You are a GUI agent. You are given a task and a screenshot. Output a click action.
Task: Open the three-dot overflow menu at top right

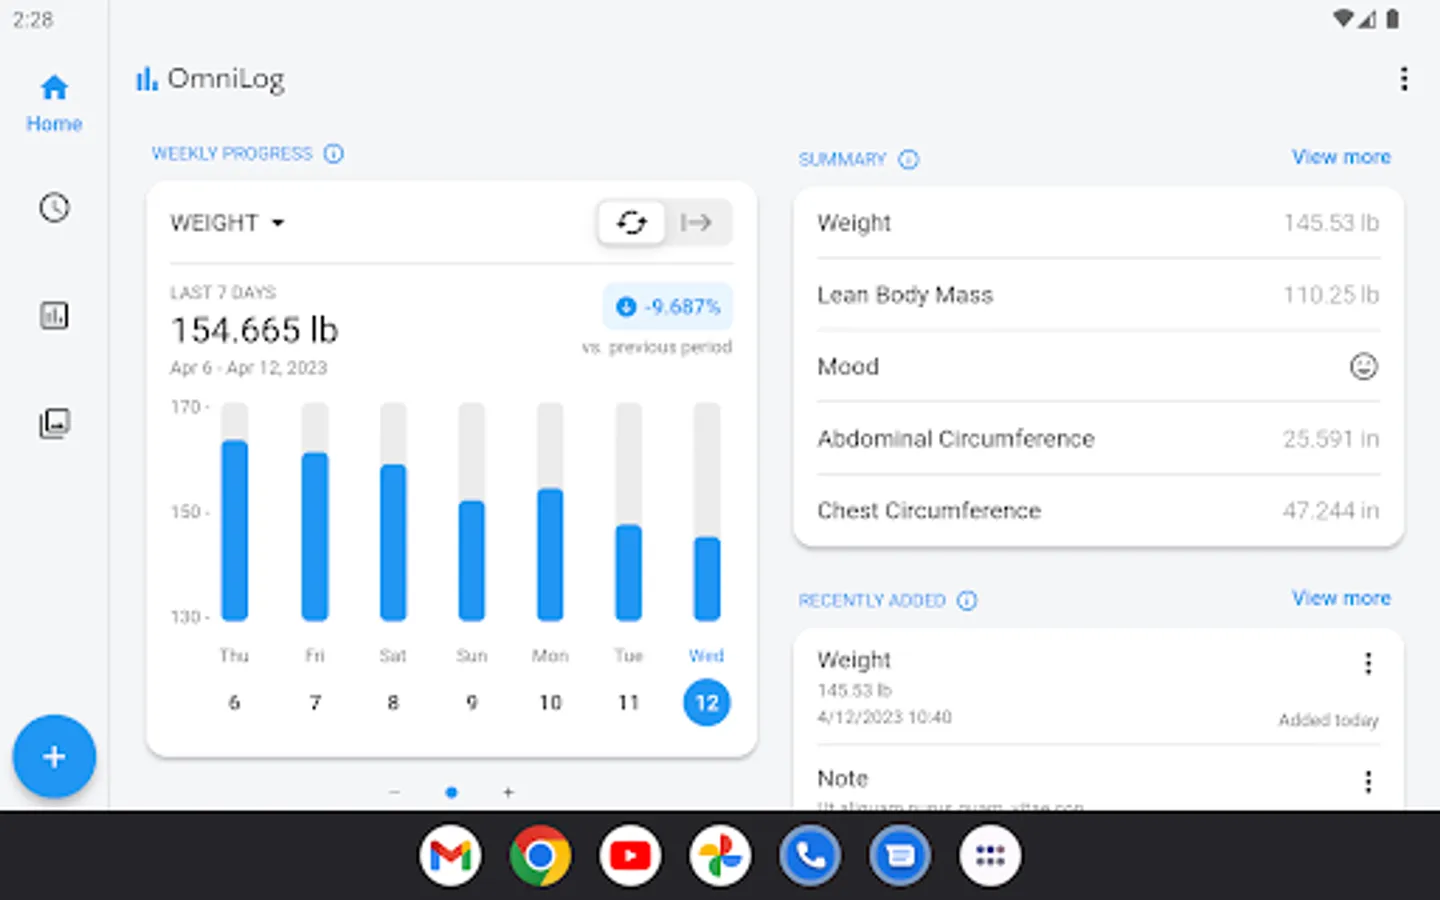pos(1404,79)
